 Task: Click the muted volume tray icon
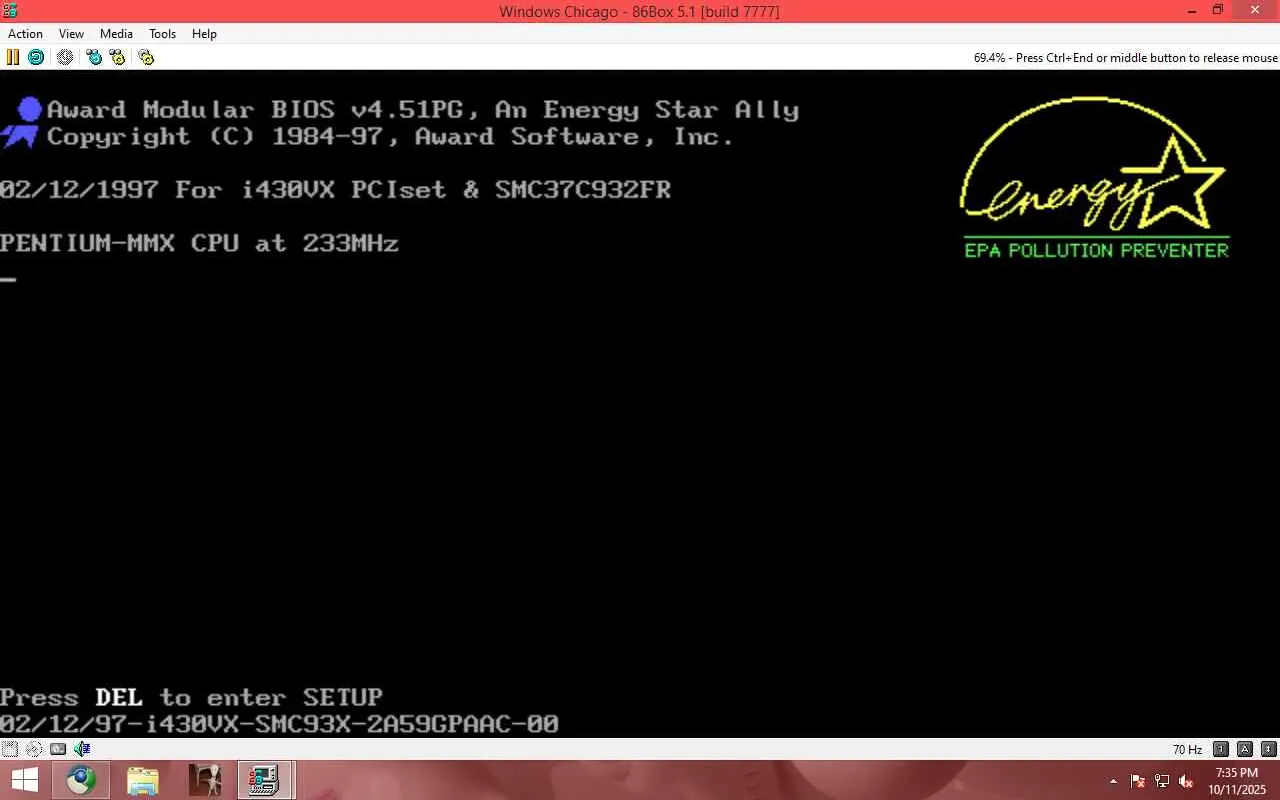point(1186,781)
